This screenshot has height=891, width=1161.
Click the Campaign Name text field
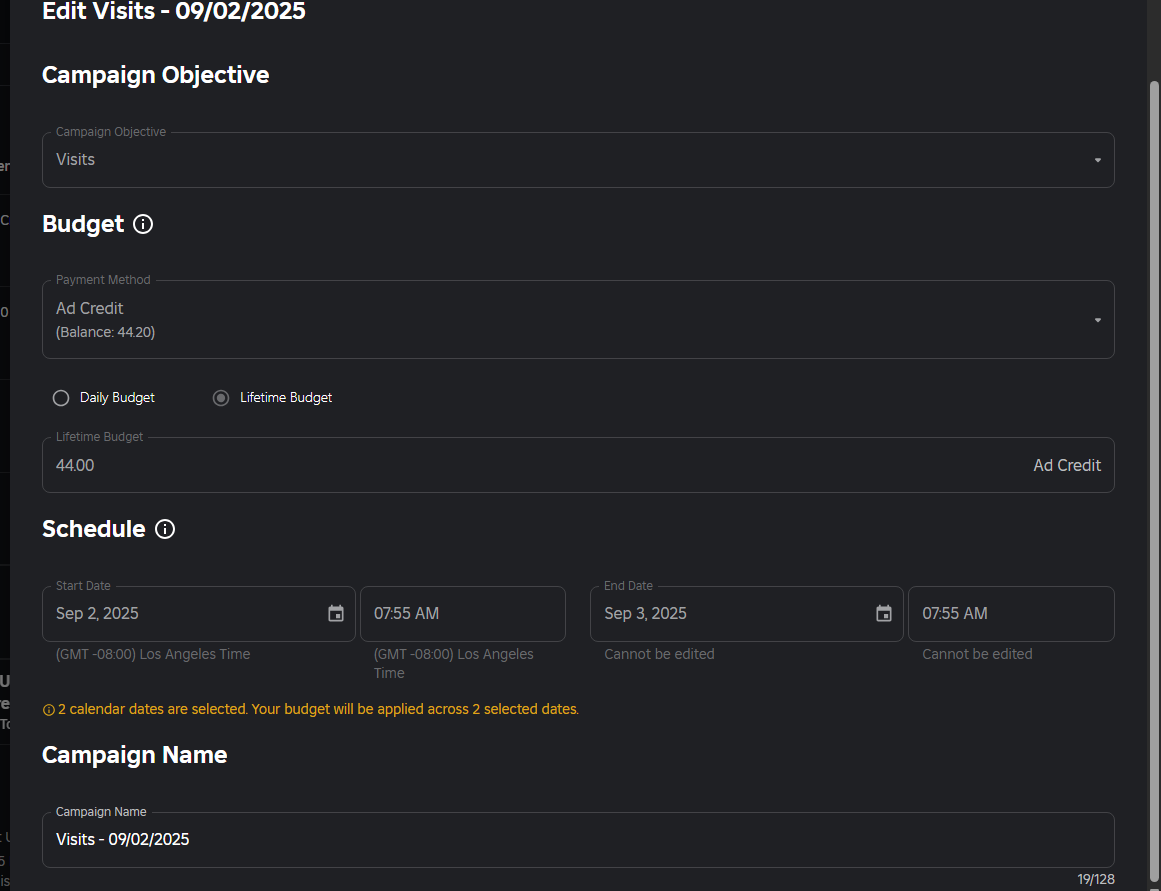(x=578, y=840)
